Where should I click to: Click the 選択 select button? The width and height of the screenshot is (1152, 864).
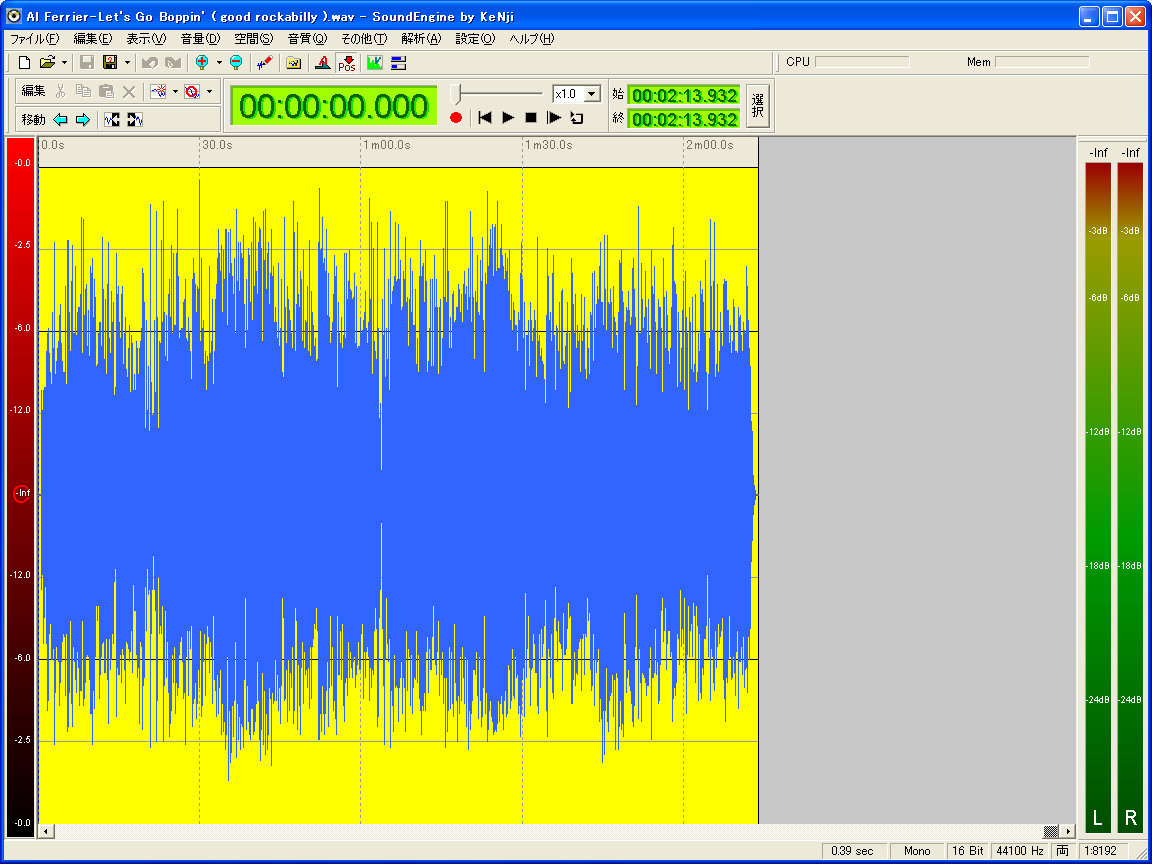click(758, 106)
